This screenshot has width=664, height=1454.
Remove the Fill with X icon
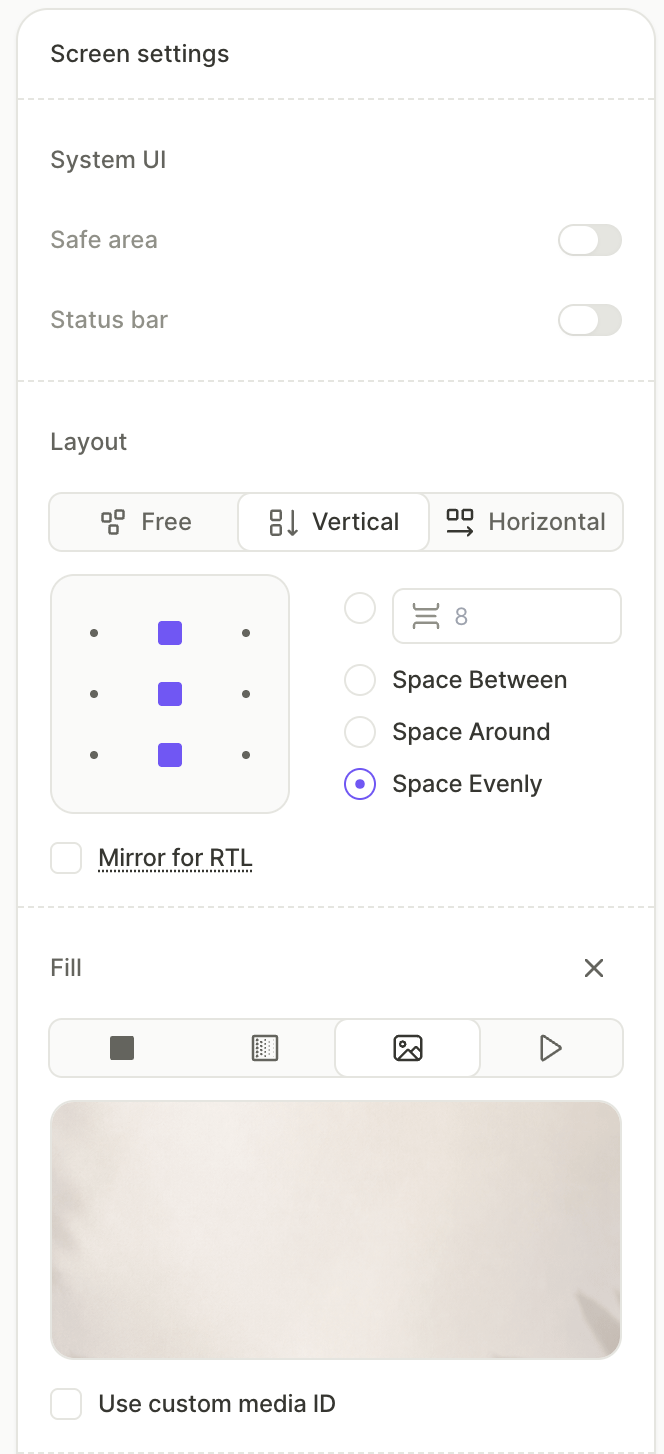click(x=594, y=968)
